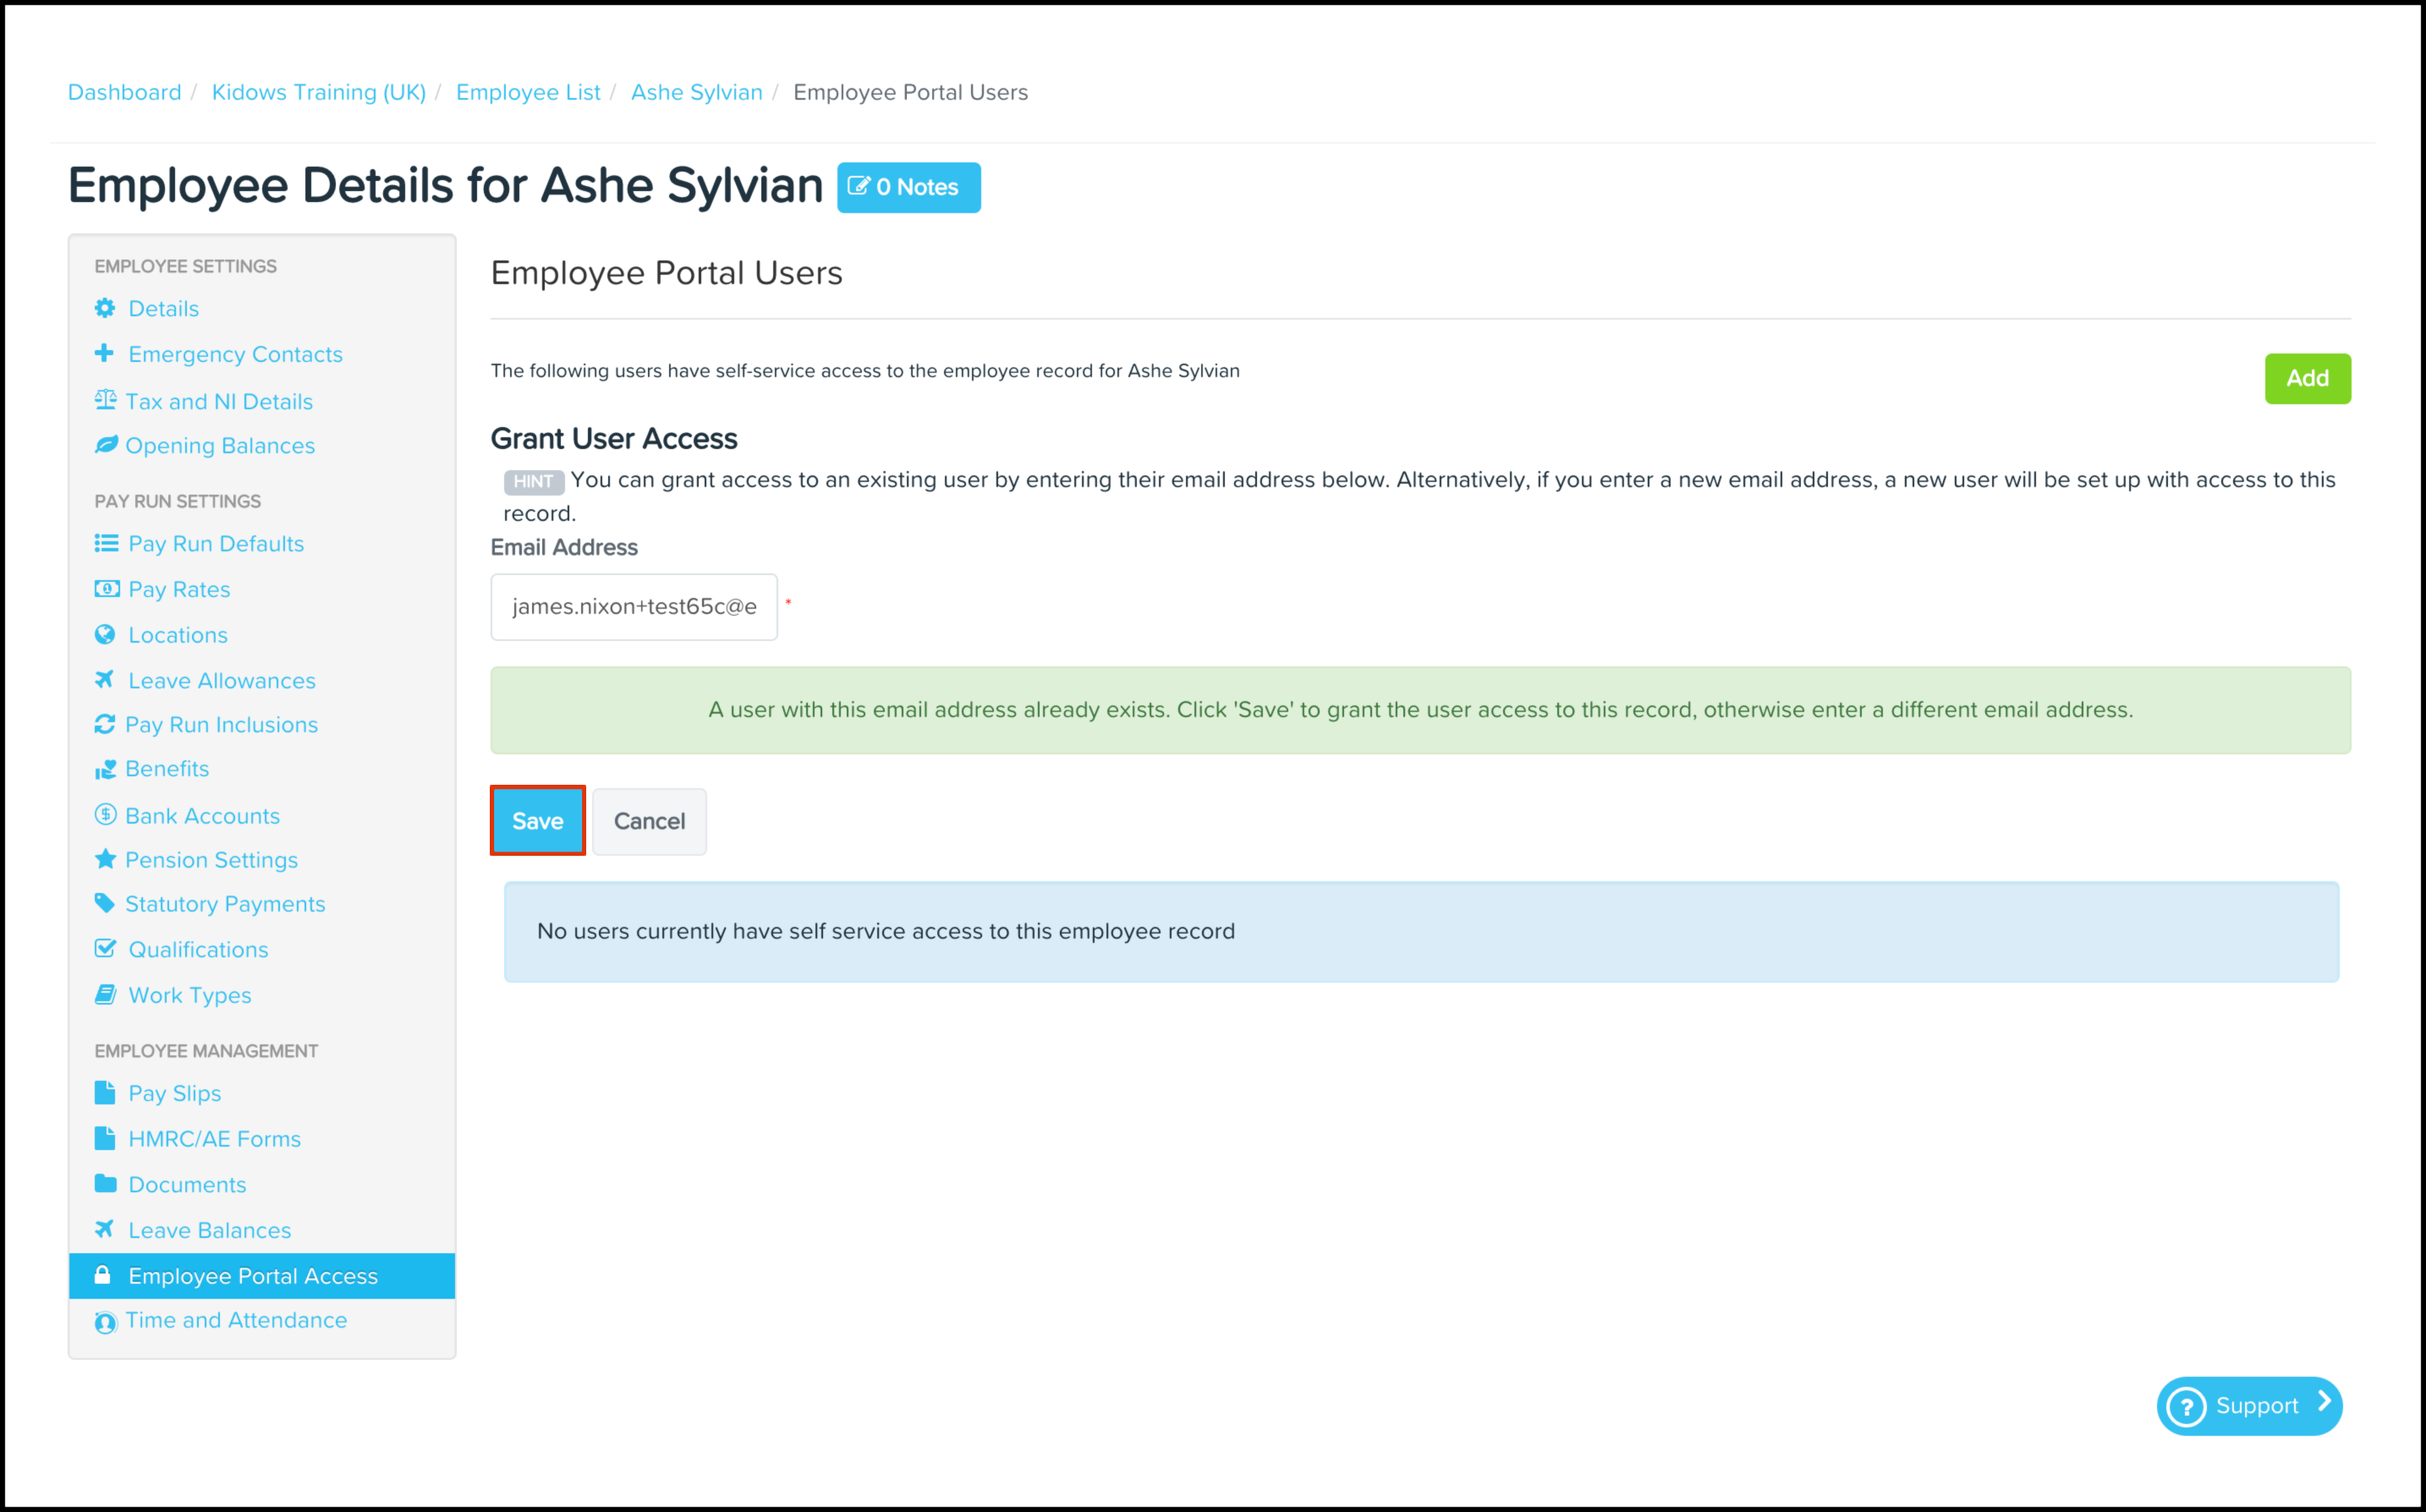The height and width of the screenshot is (1512, 2426).
Task: Click the gear icon beside Details
Action: (x=105, y=308)
